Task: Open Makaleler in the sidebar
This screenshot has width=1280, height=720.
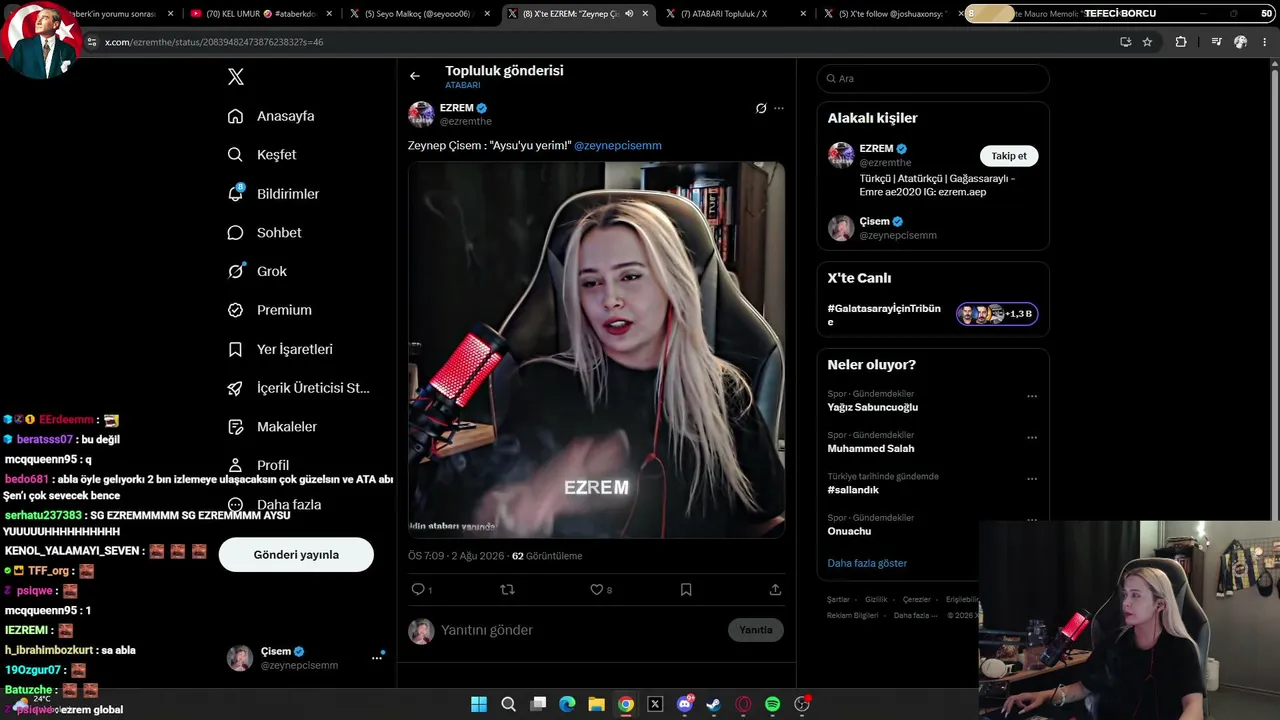Action: click(x=272, y=427)
